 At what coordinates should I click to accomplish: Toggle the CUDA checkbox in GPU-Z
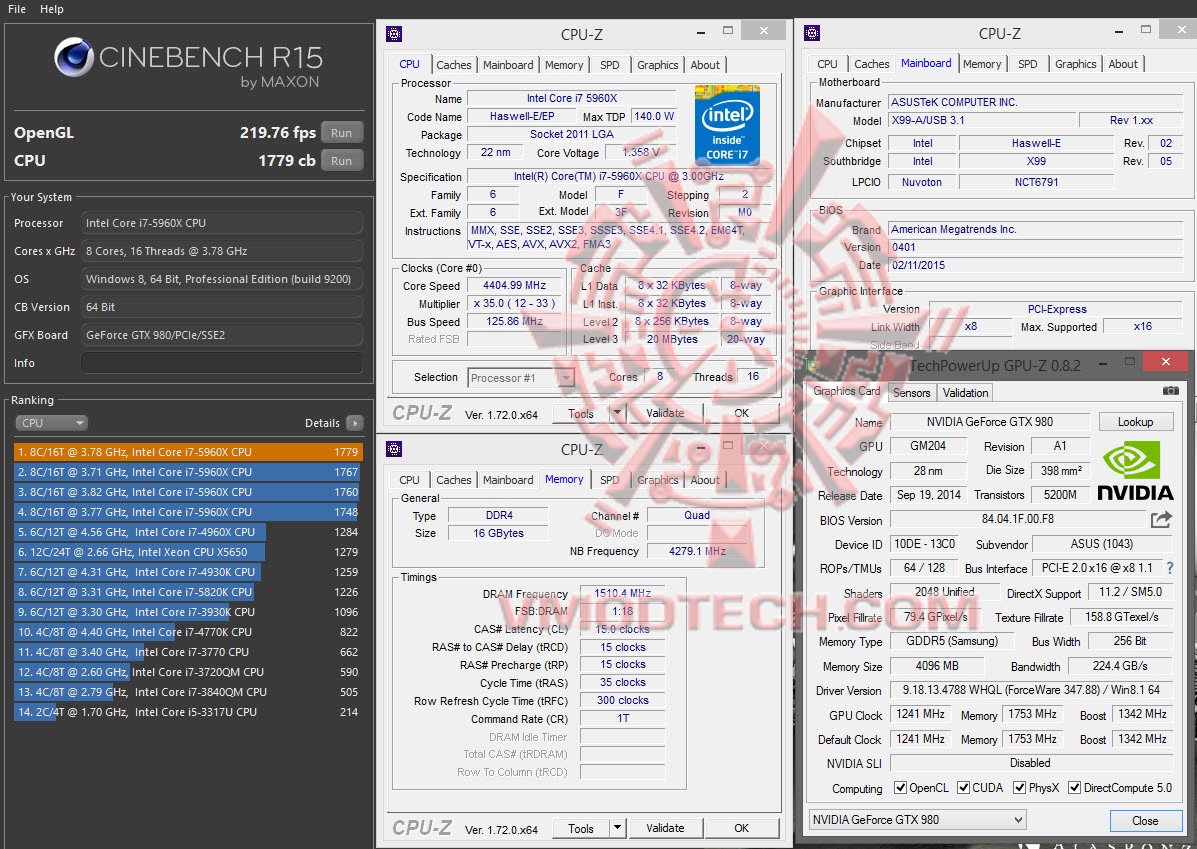(963, 787)
